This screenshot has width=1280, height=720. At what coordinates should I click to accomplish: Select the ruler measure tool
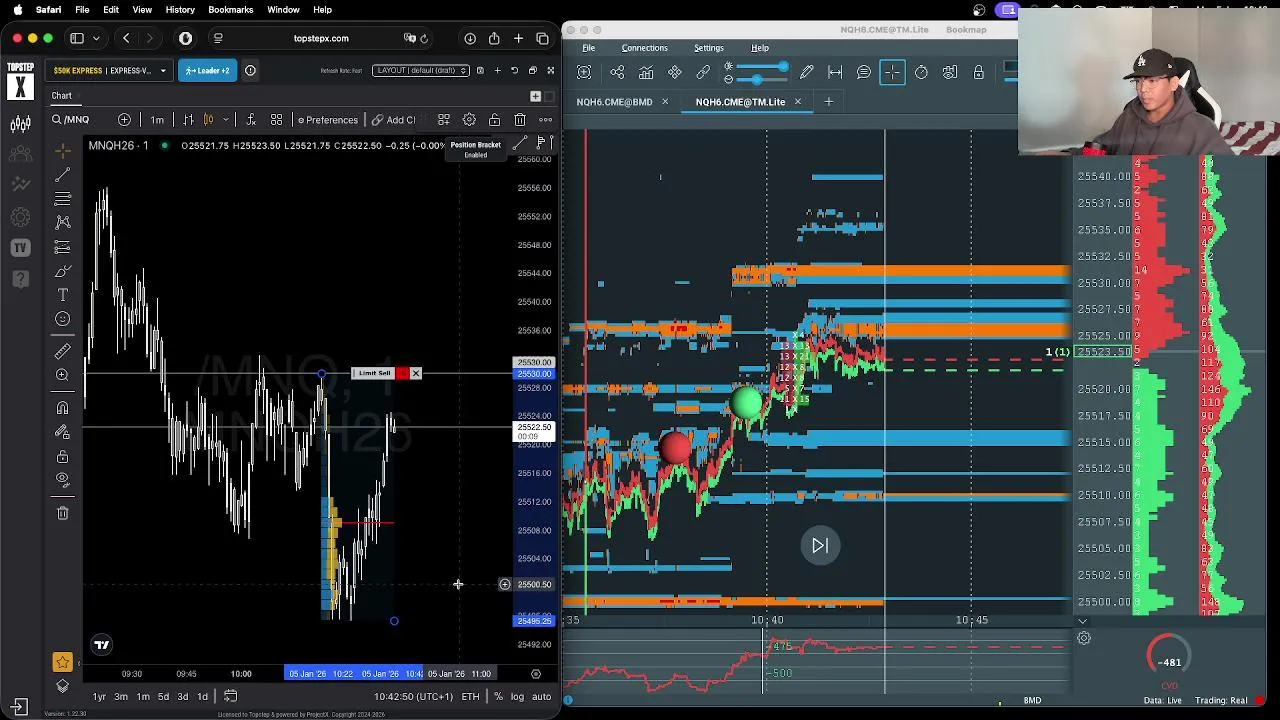[63, 351]
